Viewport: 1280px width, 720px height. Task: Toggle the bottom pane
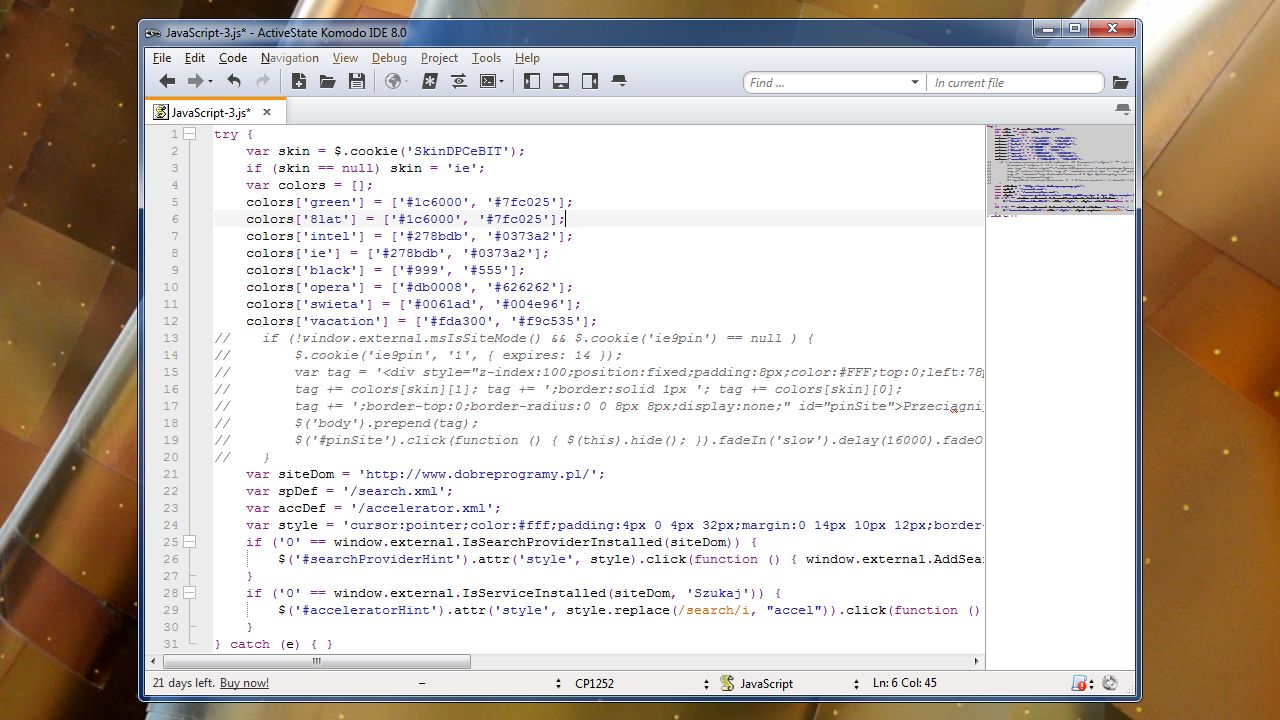pos(561,82)
